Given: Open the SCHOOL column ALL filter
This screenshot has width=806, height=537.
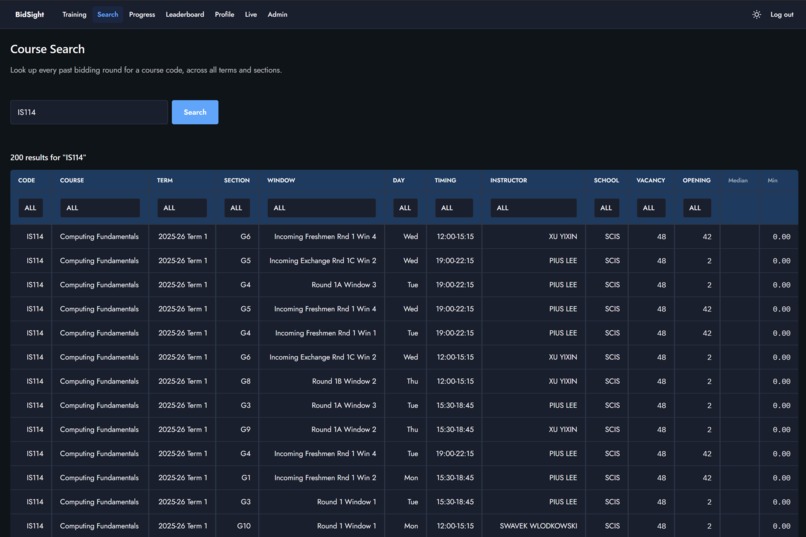Looking at the screenshot, I should [607, 208].
